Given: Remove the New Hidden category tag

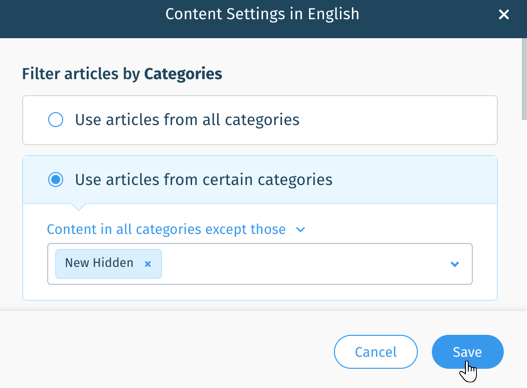Looking at the screenshot, I should [148, 264].
